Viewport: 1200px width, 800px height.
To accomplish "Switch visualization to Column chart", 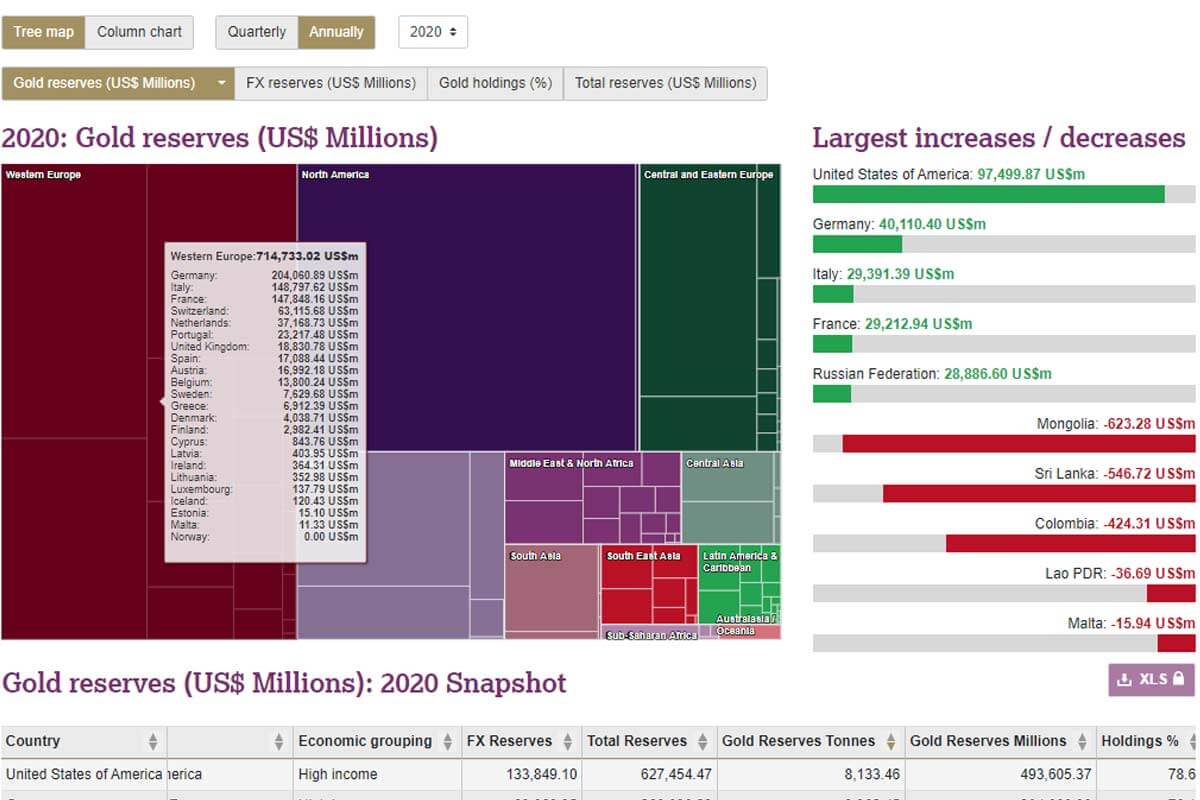I will point(139,31).
